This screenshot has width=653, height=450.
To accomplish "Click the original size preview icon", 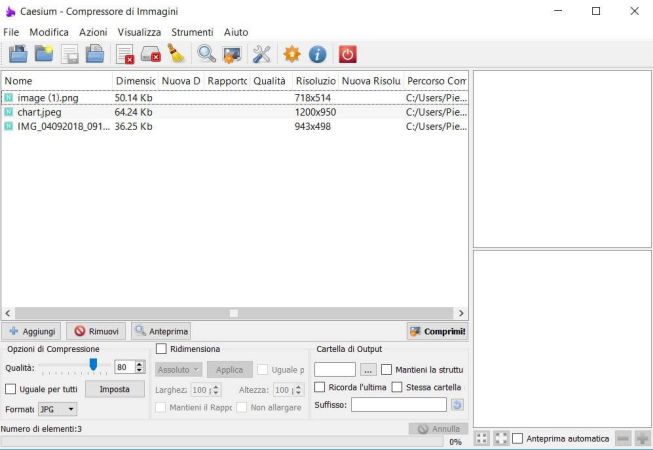I will [x=501, y=438].
